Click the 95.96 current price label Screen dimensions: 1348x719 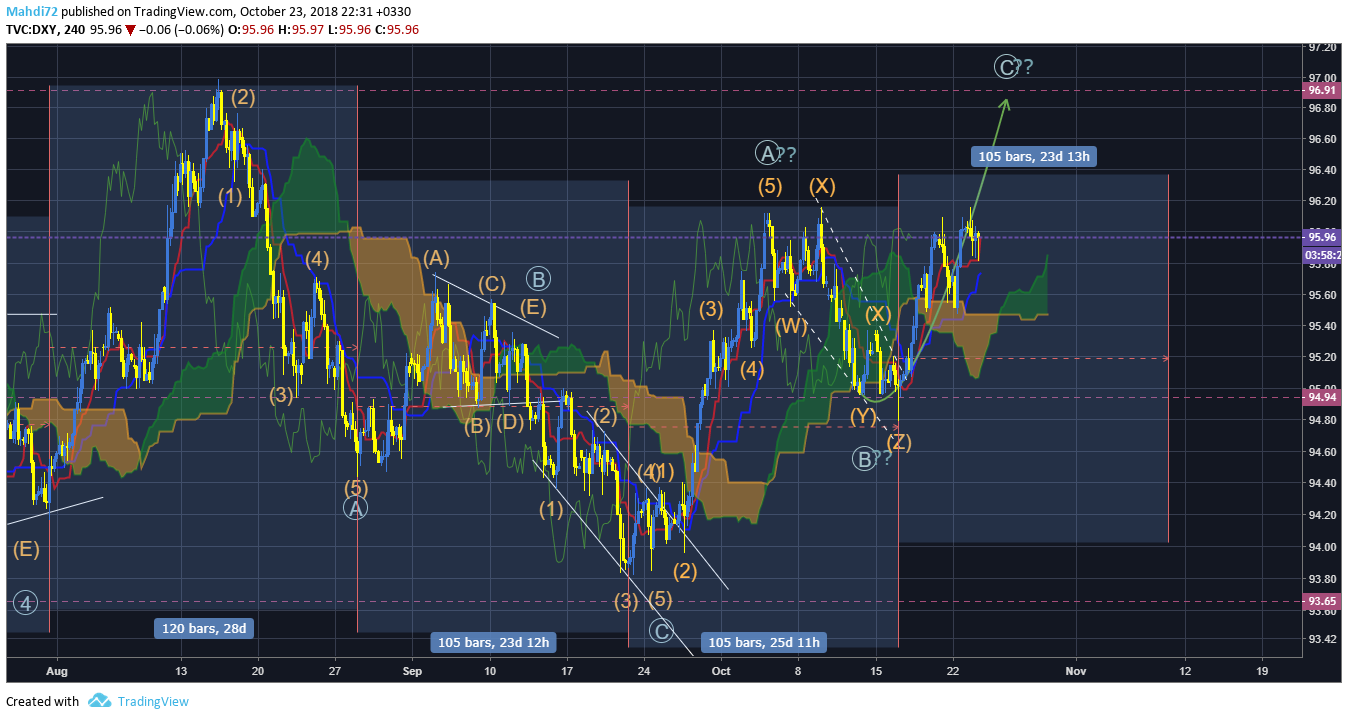point(1321,238)
